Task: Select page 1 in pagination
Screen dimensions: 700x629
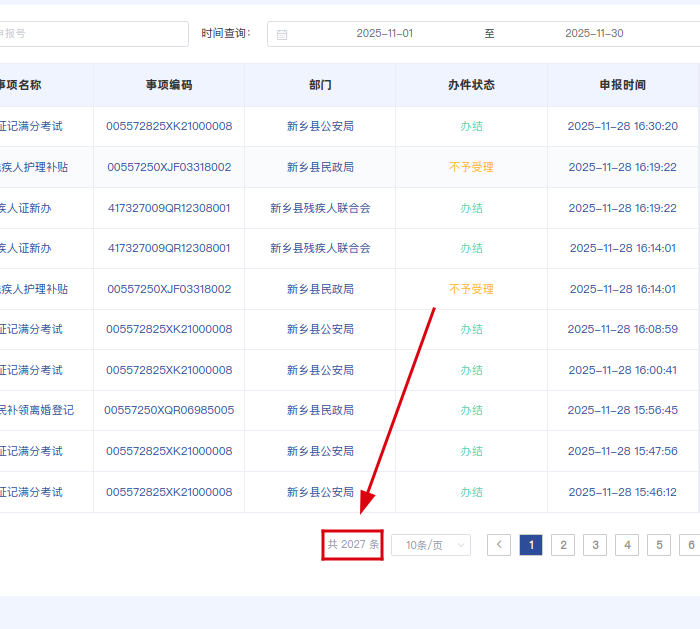Action: coord(531,545)
